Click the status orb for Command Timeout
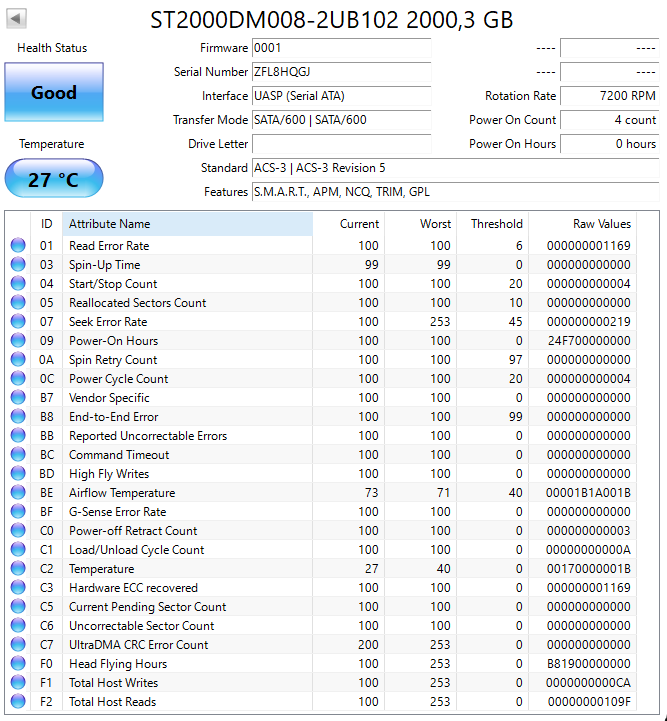 tap(18, 455)
